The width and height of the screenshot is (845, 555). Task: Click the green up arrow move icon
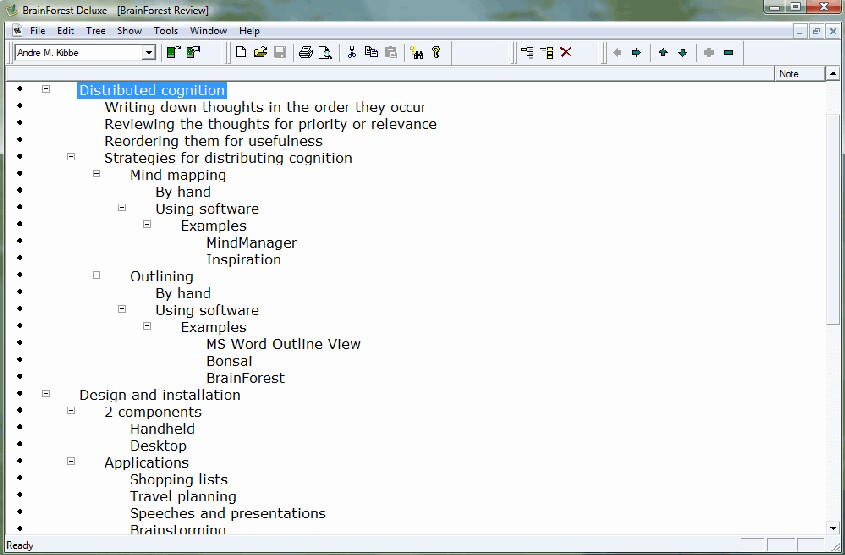point(662,52)
